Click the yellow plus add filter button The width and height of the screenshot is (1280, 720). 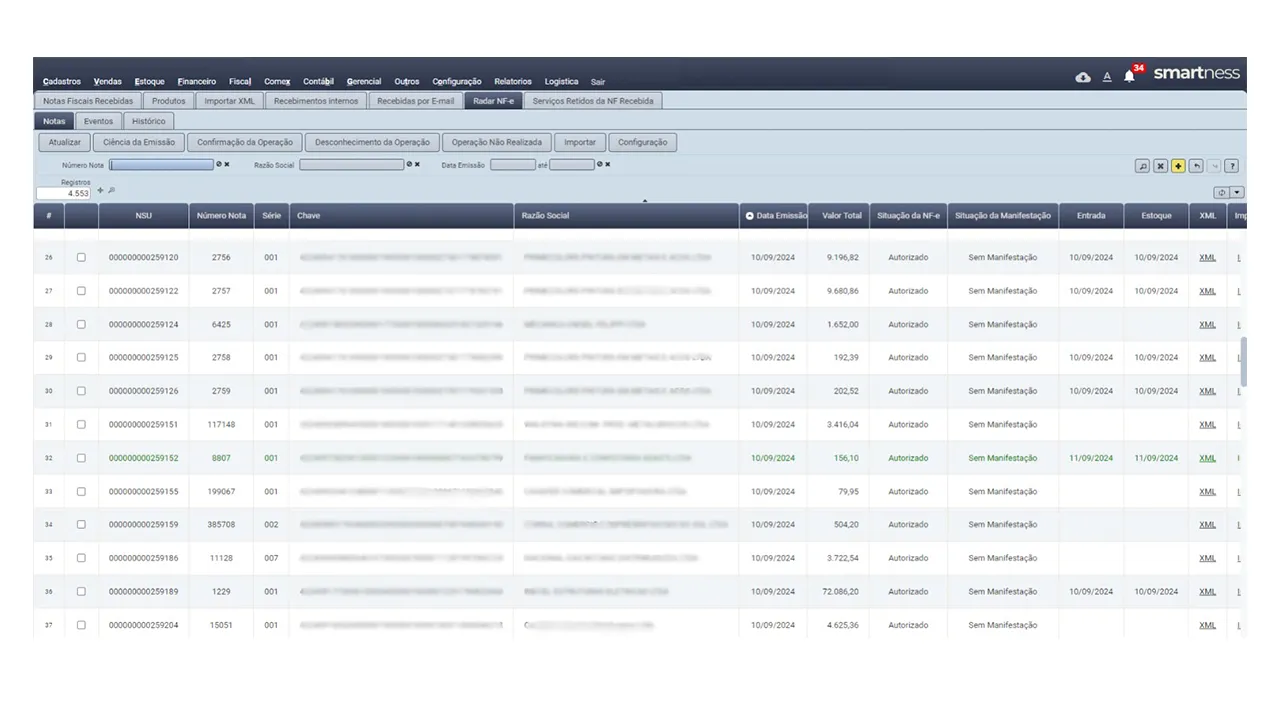[1179, 166]
